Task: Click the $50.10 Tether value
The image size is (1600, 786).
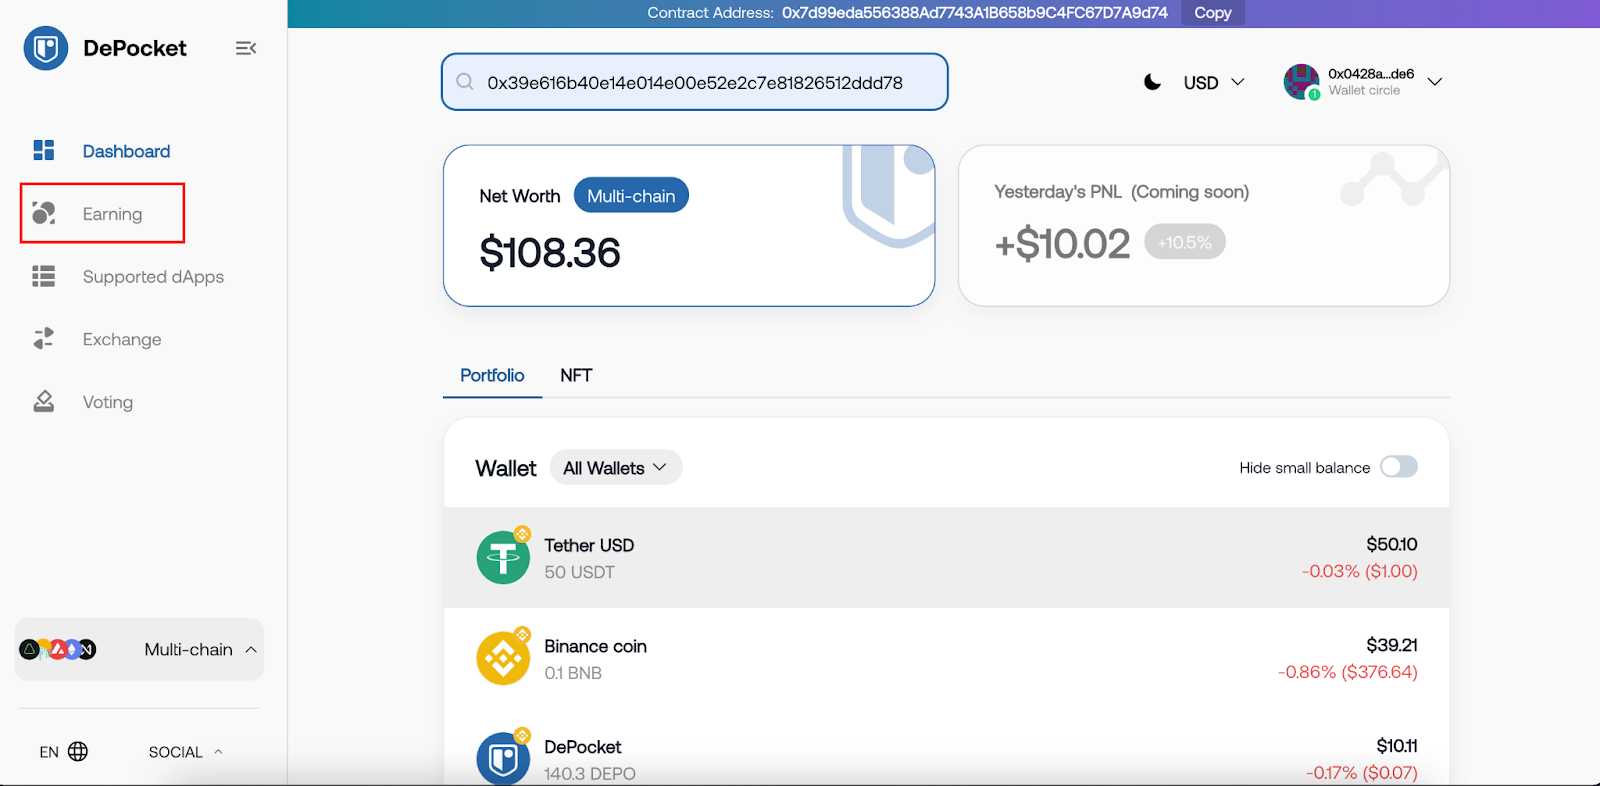Action: pyautogui.click(x=1392, y=544)
